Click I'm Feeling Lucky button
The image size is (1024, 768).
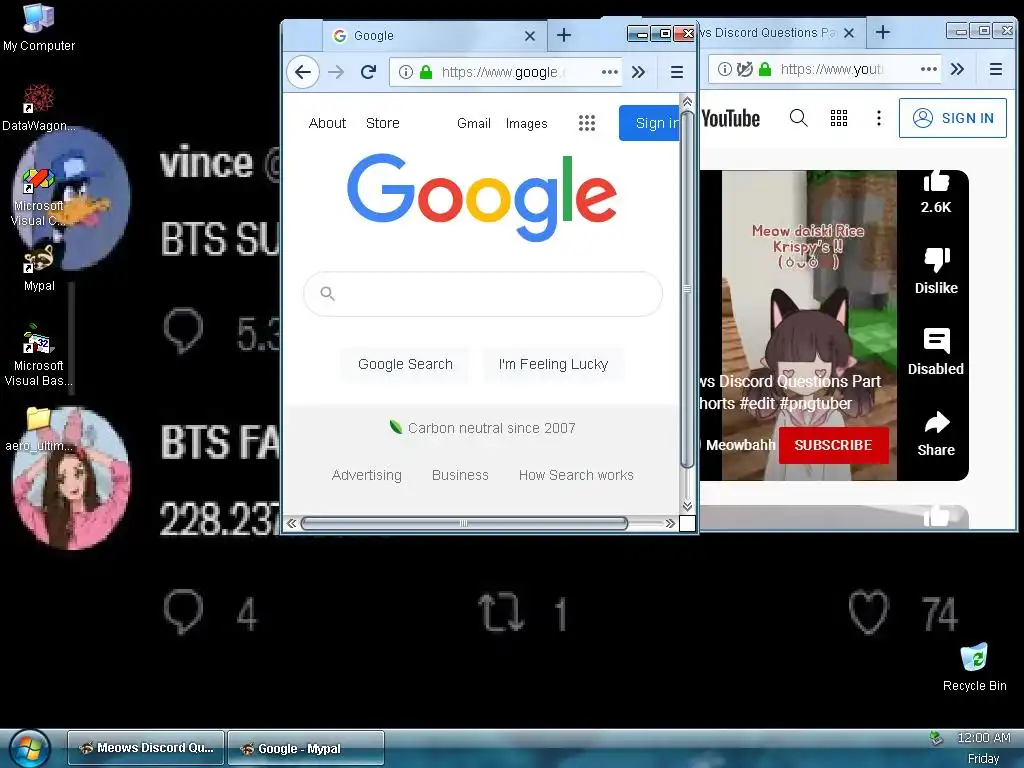coord(553,364)
